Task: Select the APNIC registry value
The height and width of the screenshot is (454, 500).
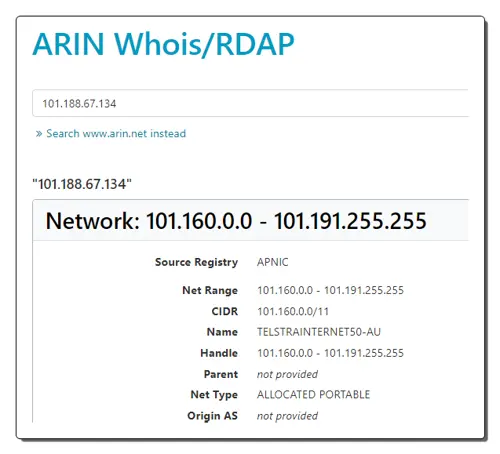Action: 272,262
